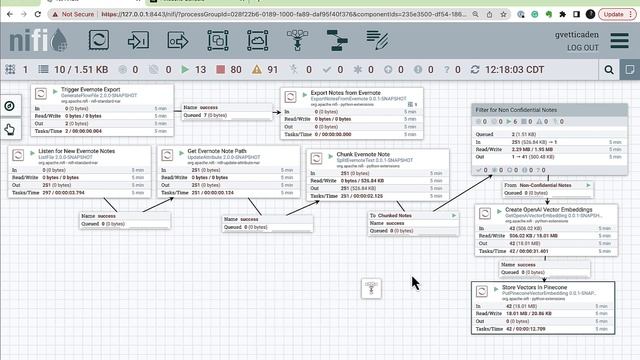This screenshot has height=360, width=640.
Task: Select Chunk Evernote Note processor
Action: [x=378, y=175]
